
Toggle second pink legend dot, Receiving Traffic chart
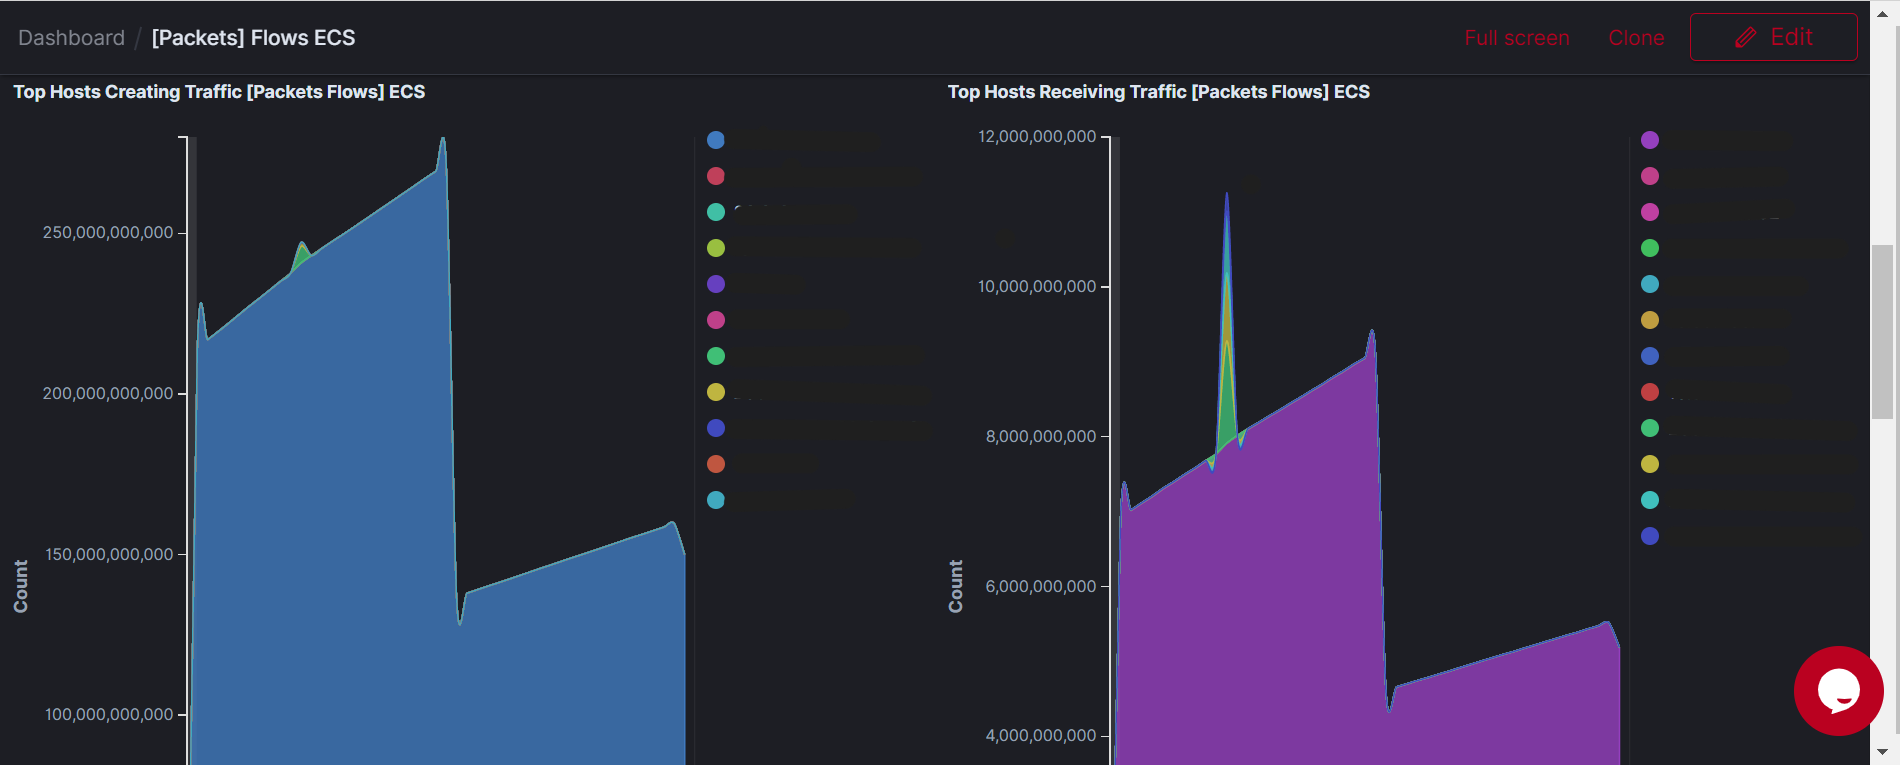1650,176
